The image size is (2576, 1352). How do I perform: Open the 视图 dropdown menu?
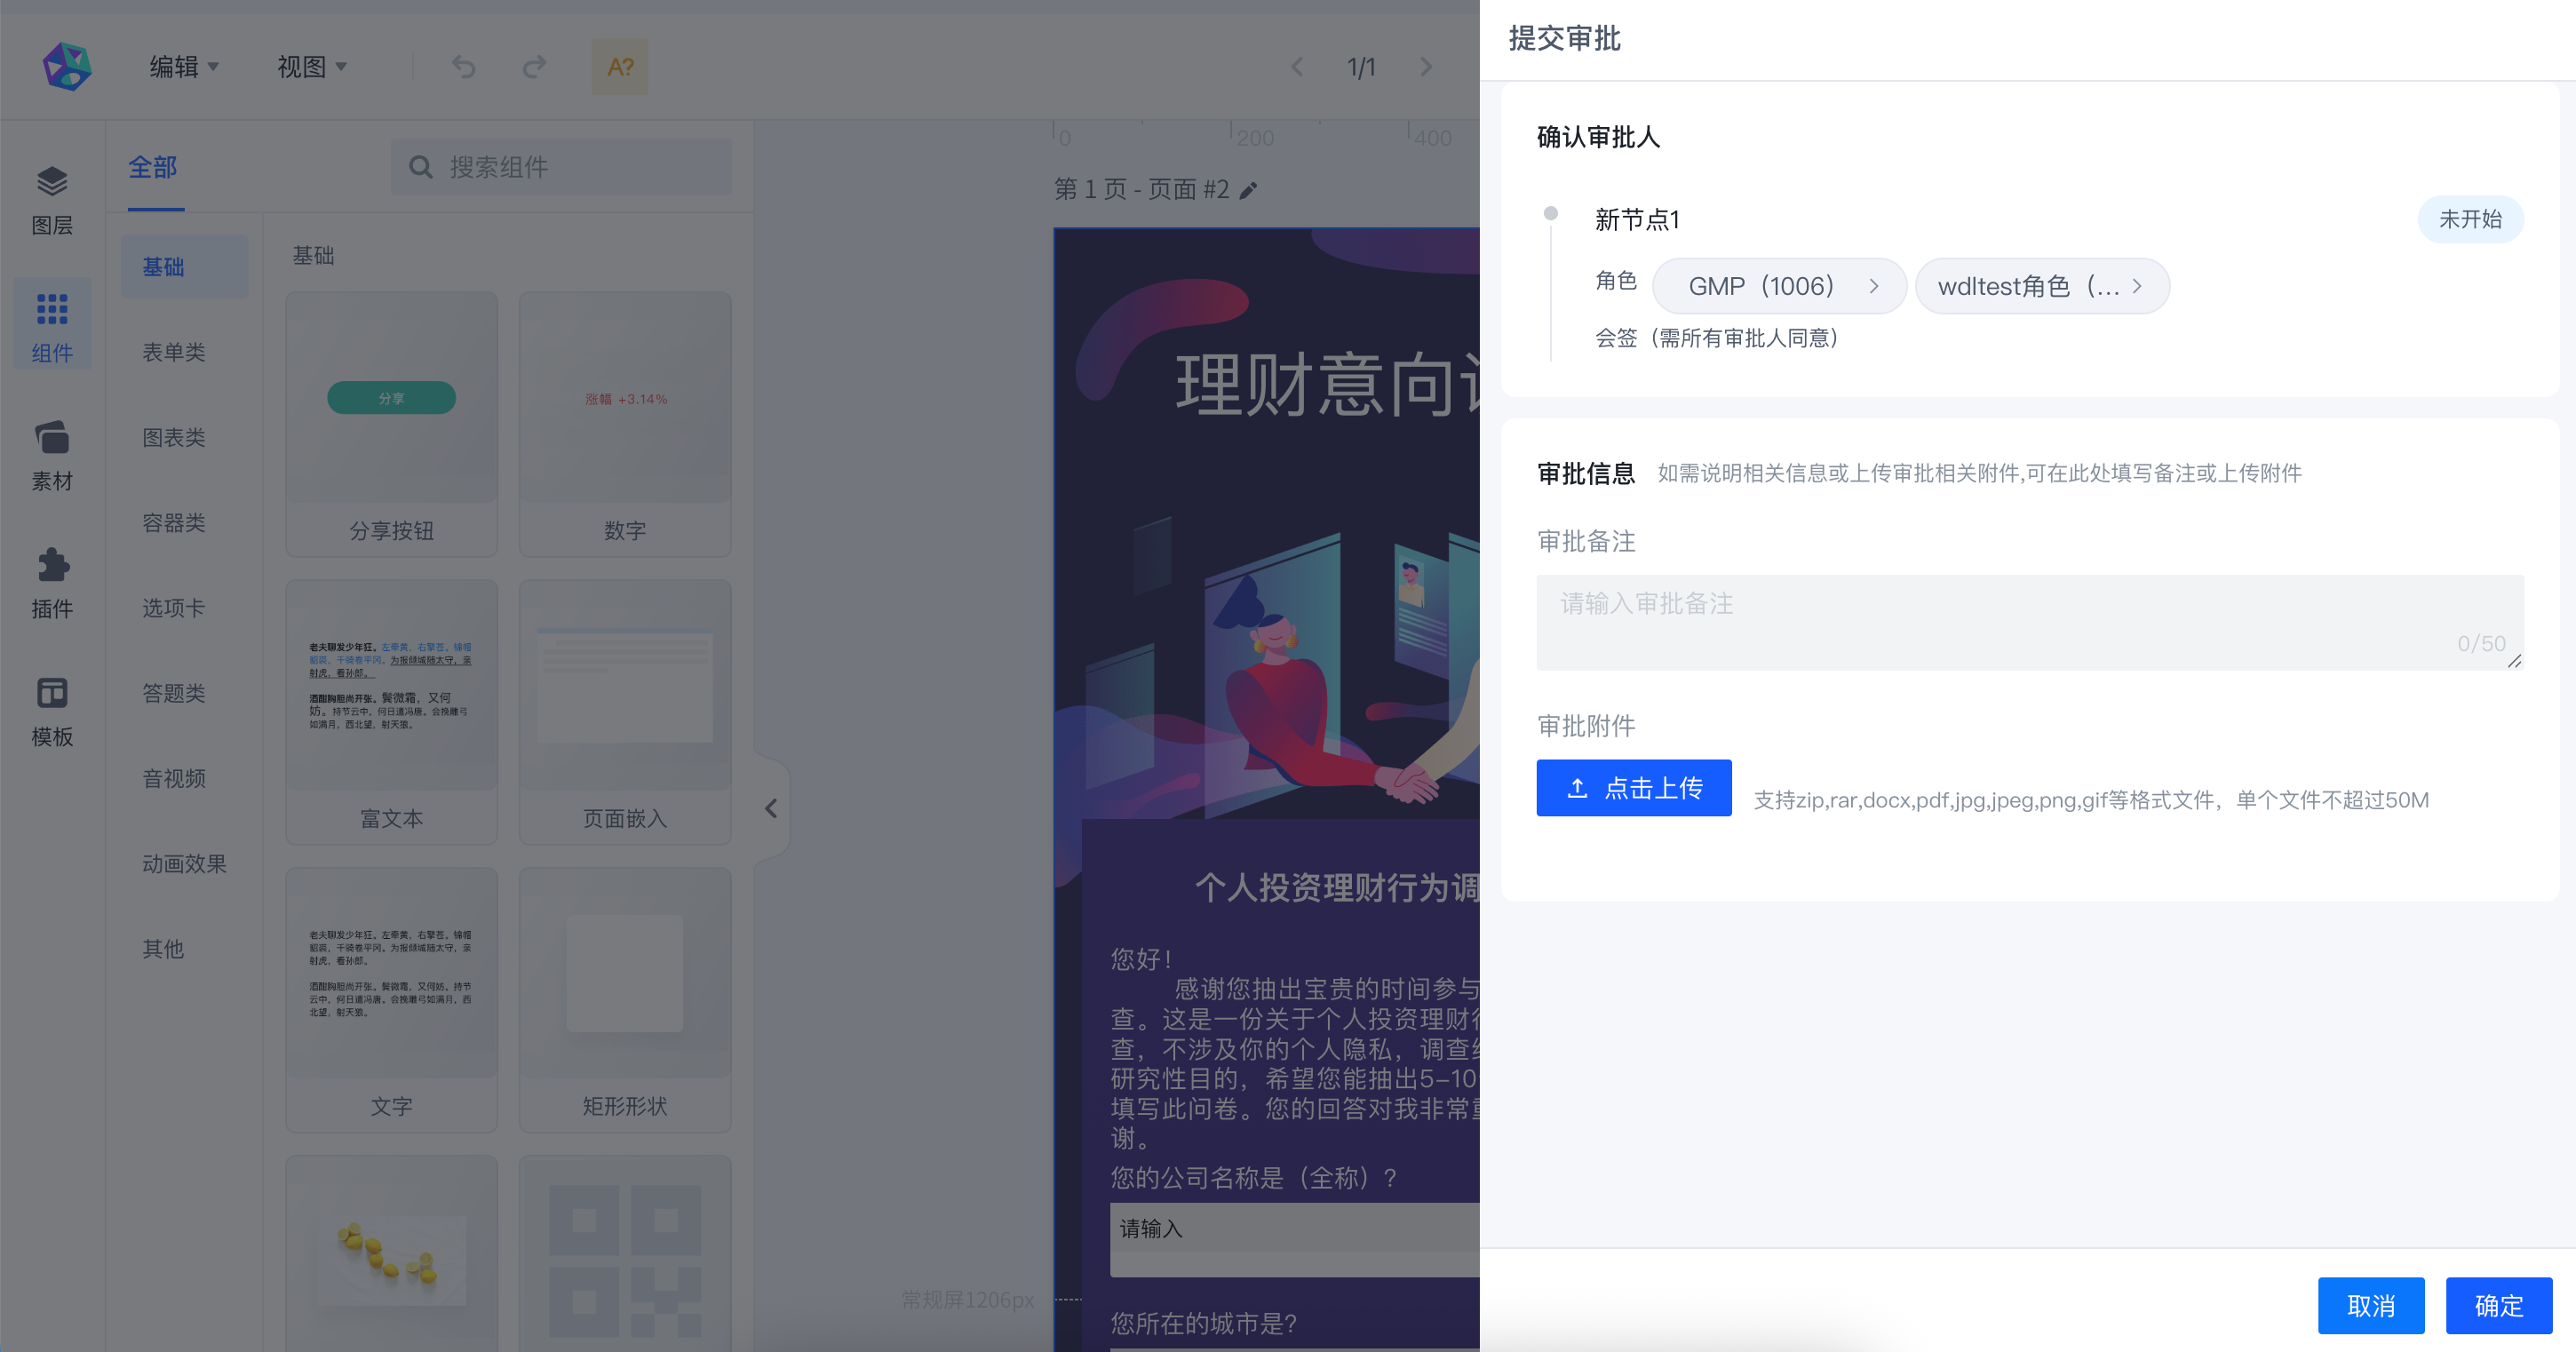tap(311, 67)
